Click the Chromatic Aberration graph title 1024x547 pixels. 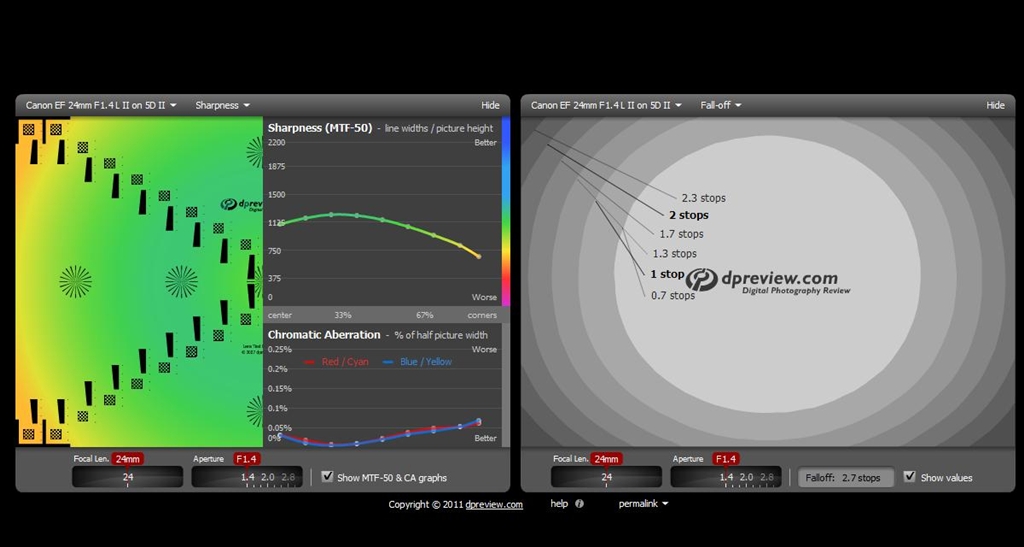324,335
